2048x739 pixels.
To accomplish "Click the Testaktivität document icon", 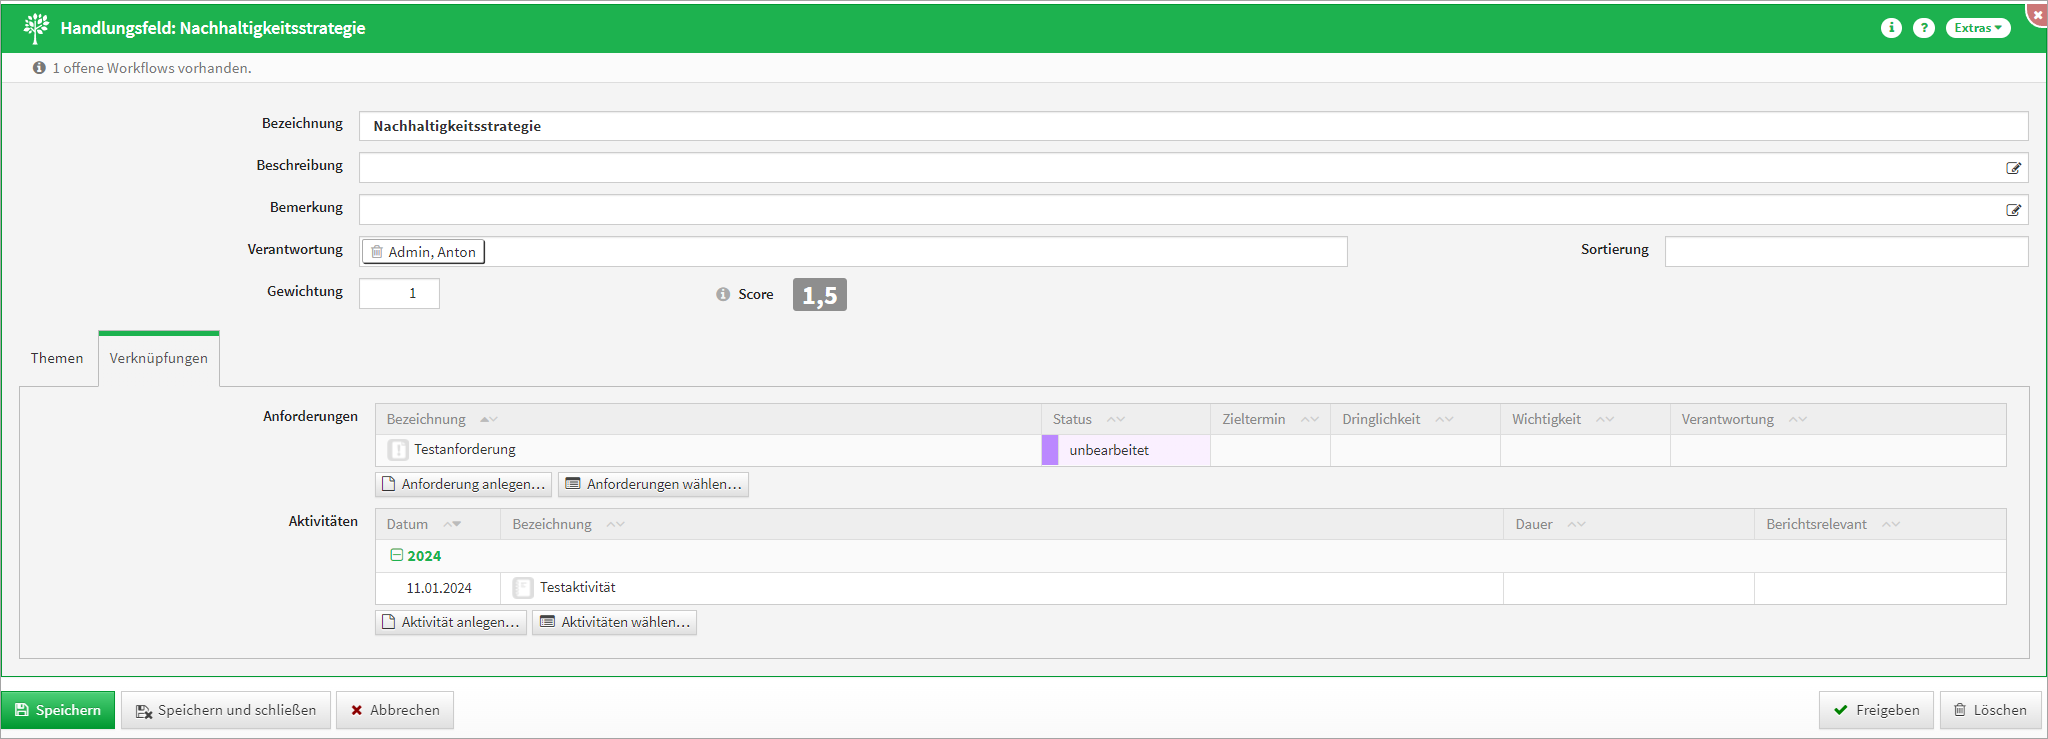I will point(522,588).
